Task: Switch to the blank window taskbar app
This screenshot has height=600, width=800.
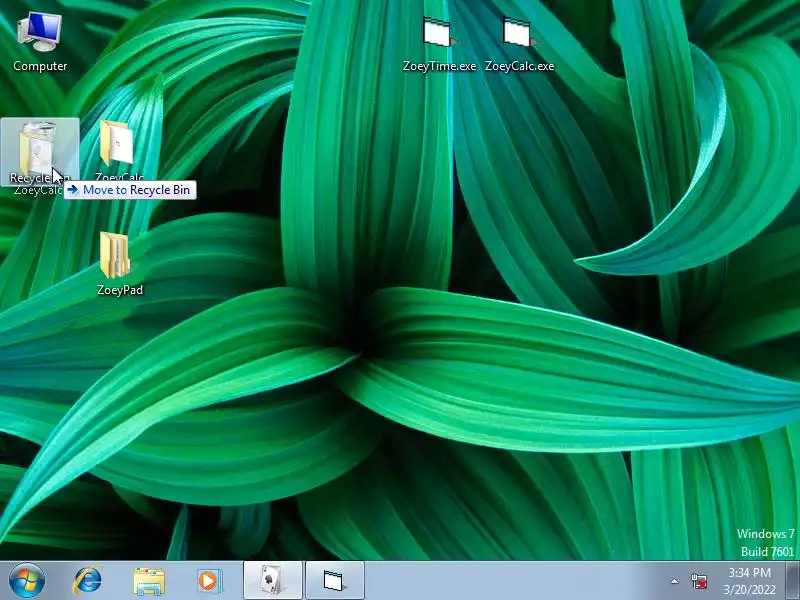Action: [x=335, y=581]
